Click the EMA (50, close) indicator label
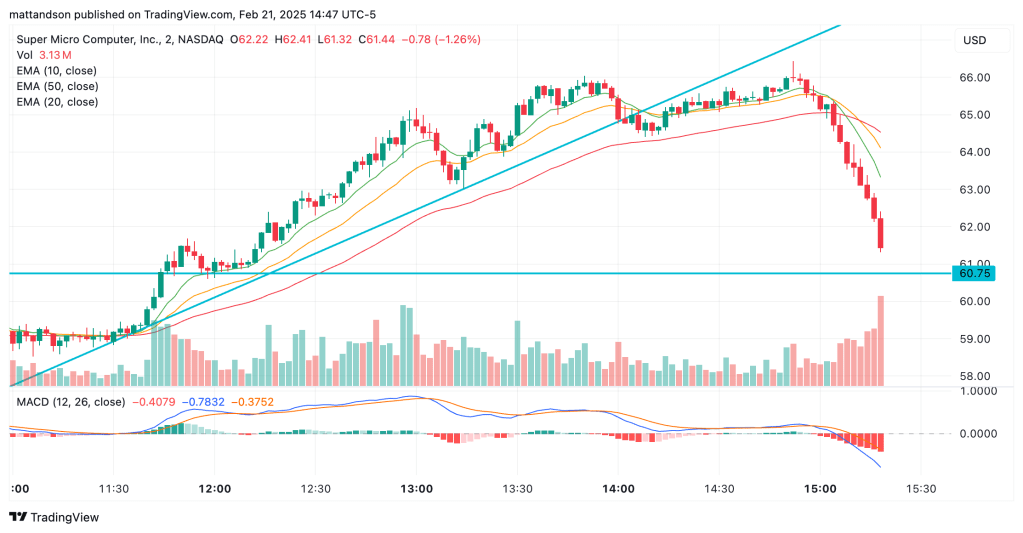 pyautogui.click(x=56, y=86)
